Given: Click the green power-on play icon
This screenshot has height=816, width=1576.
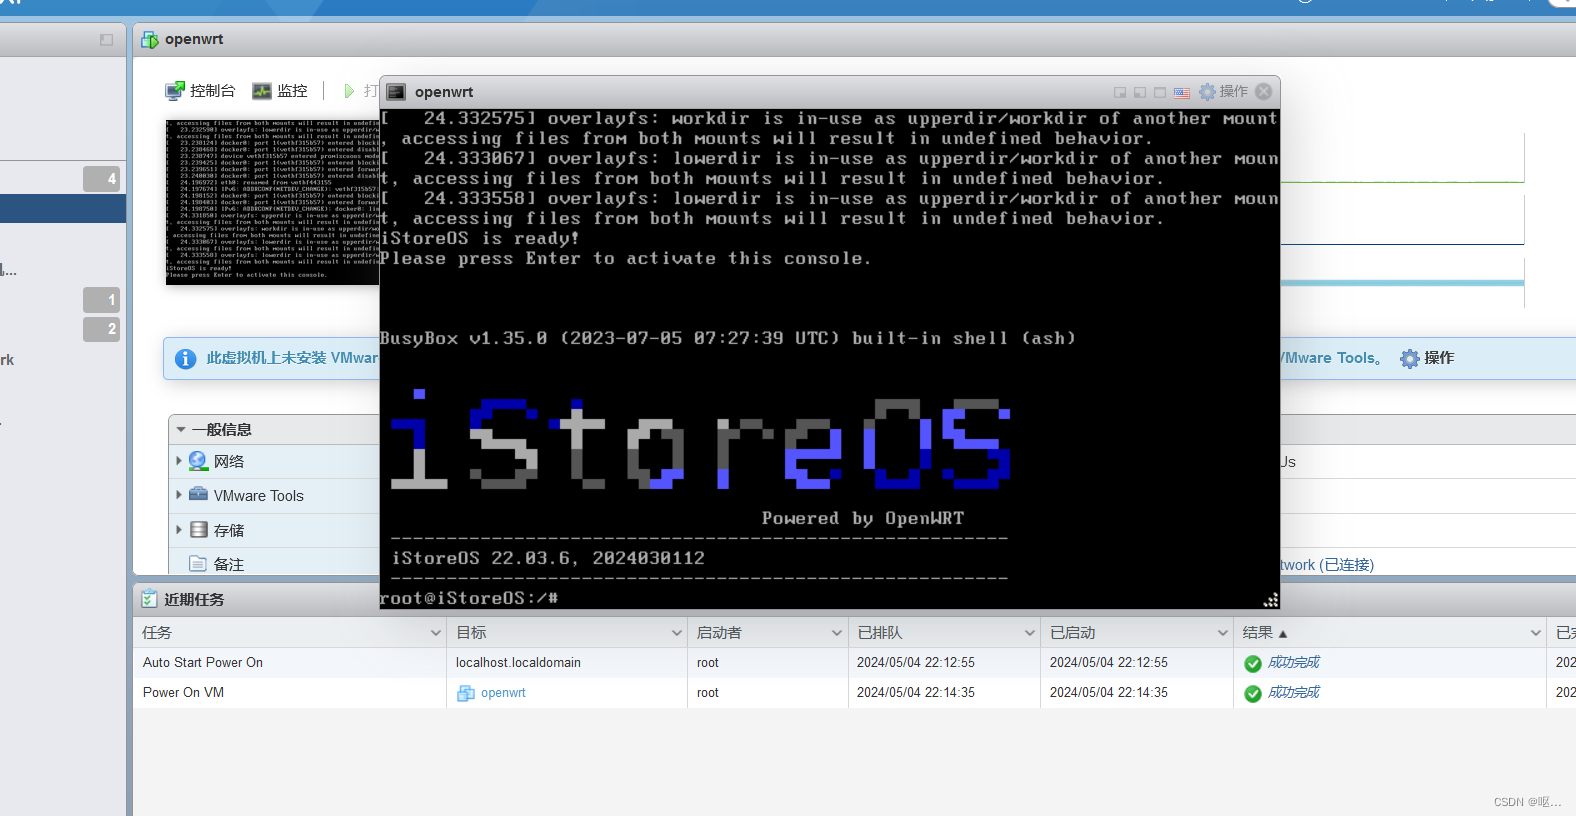Looking at the screenshot, I should point(349,91).
